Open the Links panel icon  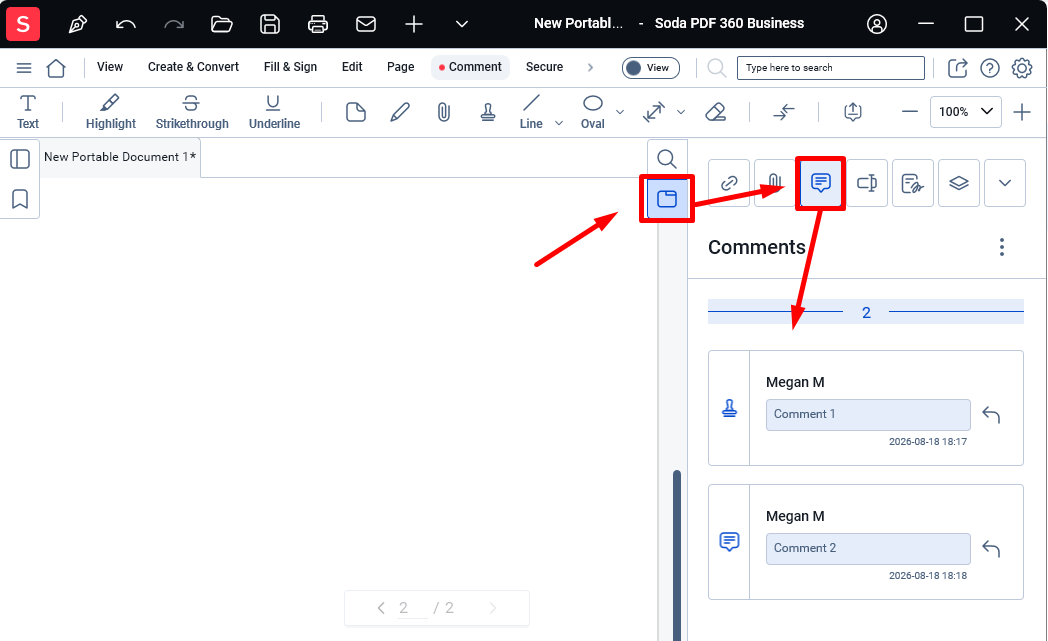point(729,183)
